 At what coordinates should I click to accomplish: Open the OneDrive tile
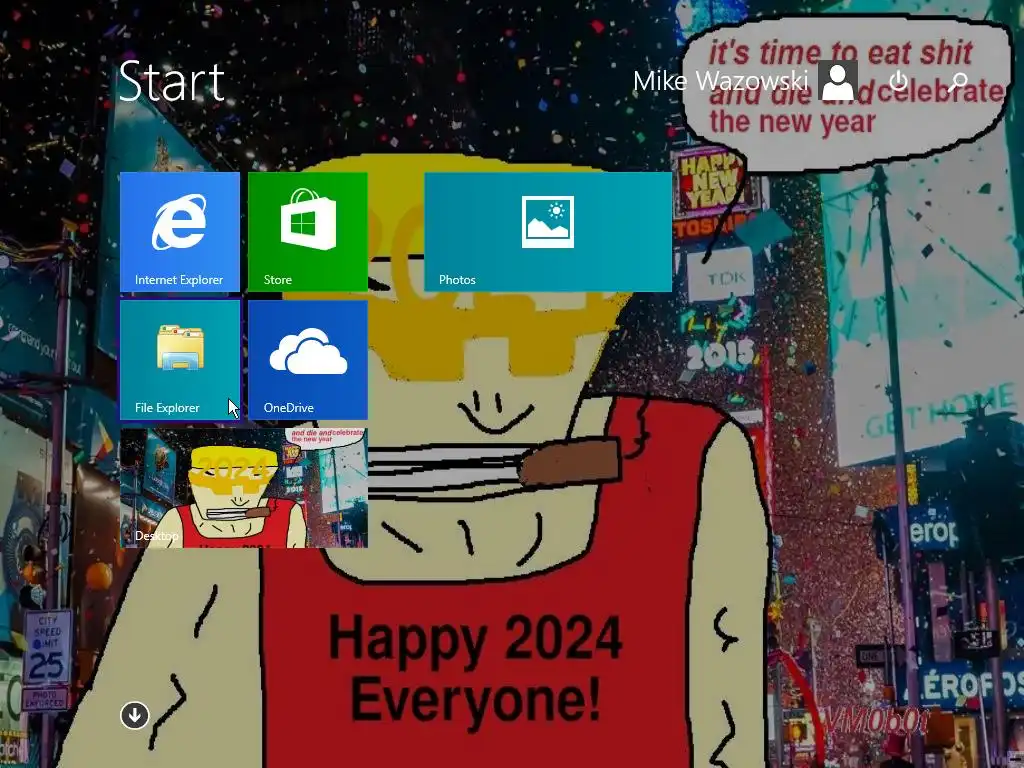308,360
